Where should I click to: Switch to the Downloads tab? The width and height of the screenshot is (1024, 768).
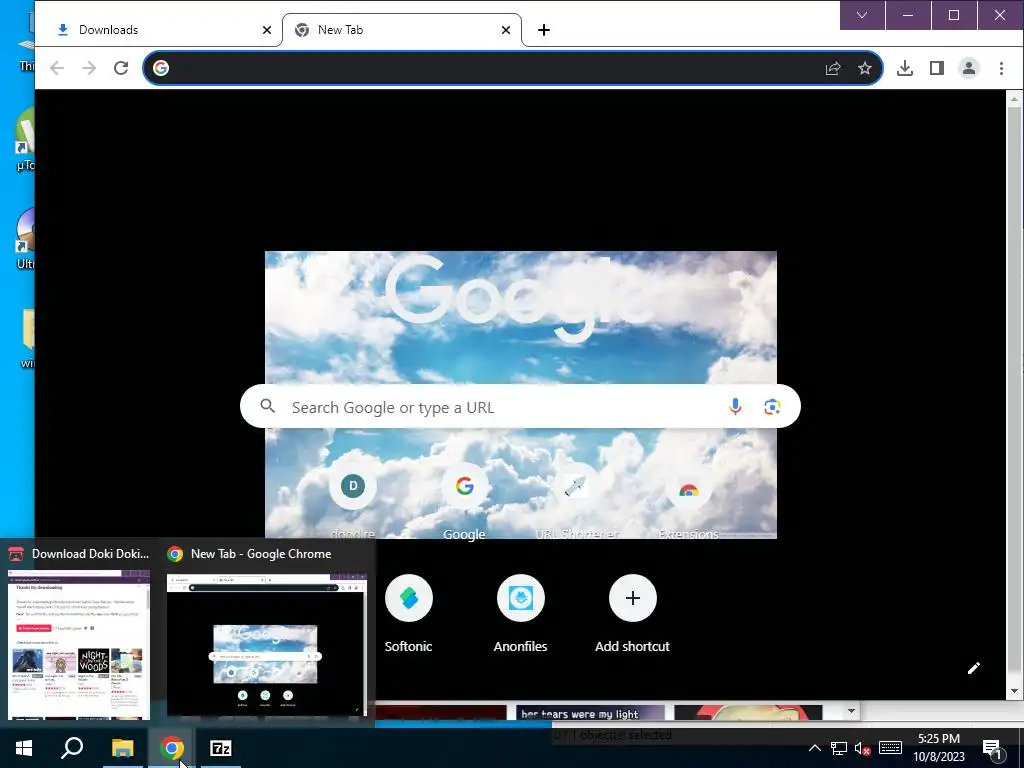tap(157, 30)
